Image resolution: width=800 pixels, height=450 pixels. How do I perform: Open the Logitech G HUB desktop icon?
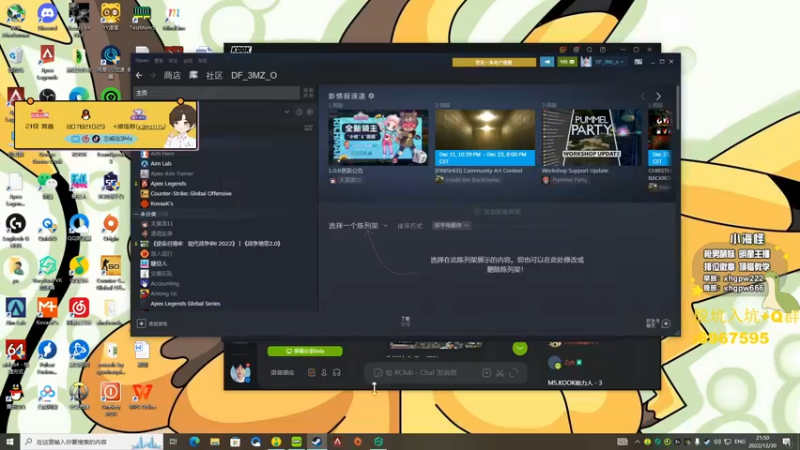coord(16,230)
